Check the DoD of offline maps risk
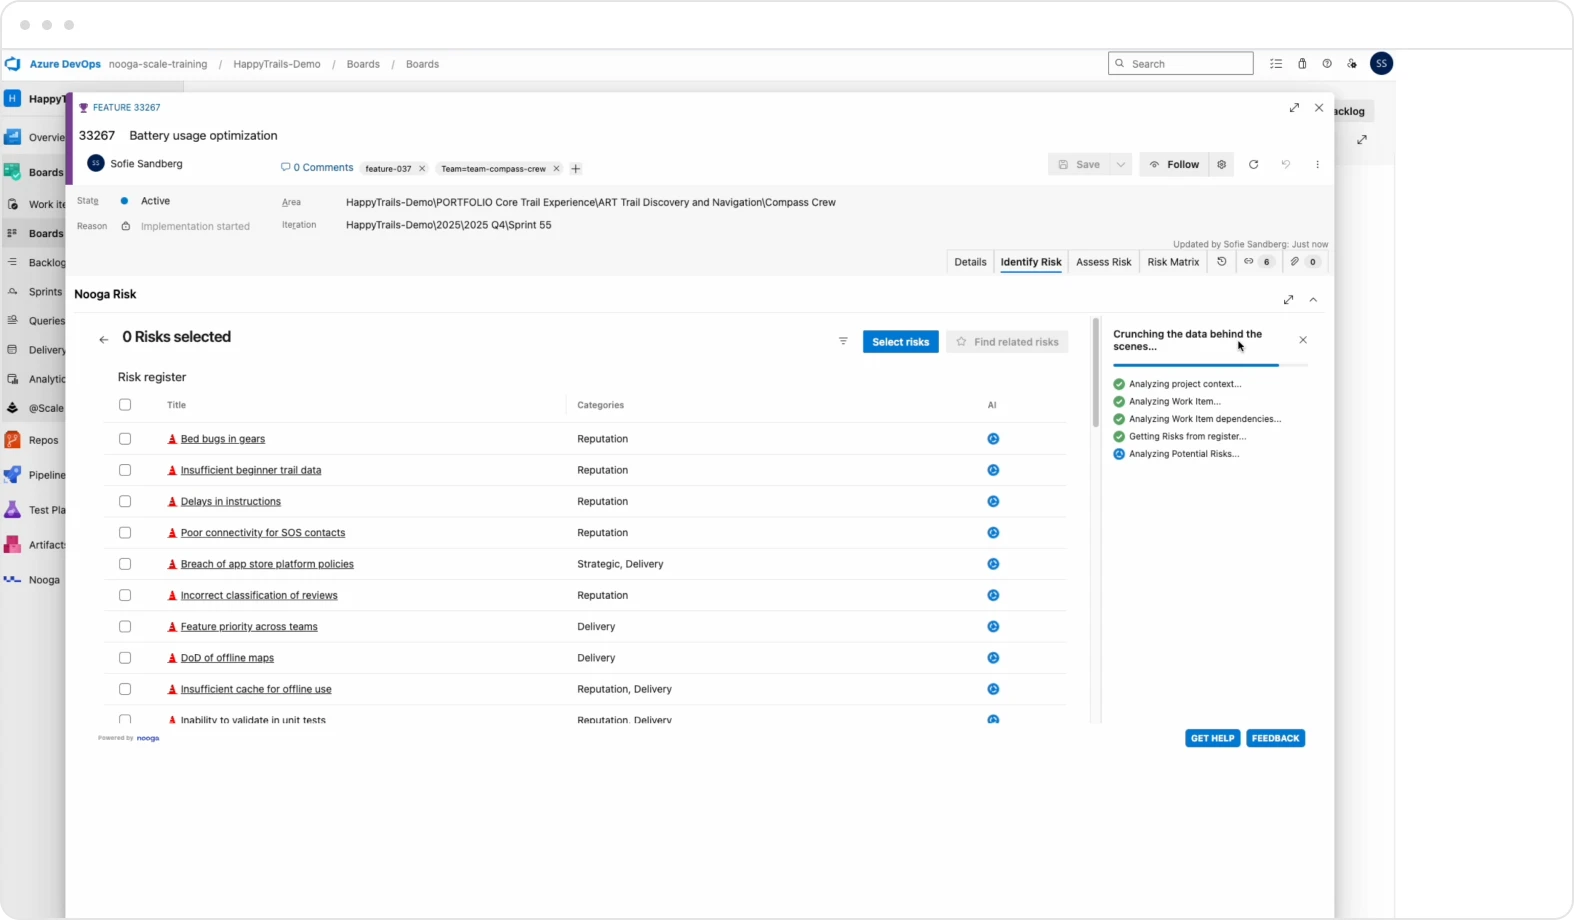The image size is (1574, 920). point(125,658)
